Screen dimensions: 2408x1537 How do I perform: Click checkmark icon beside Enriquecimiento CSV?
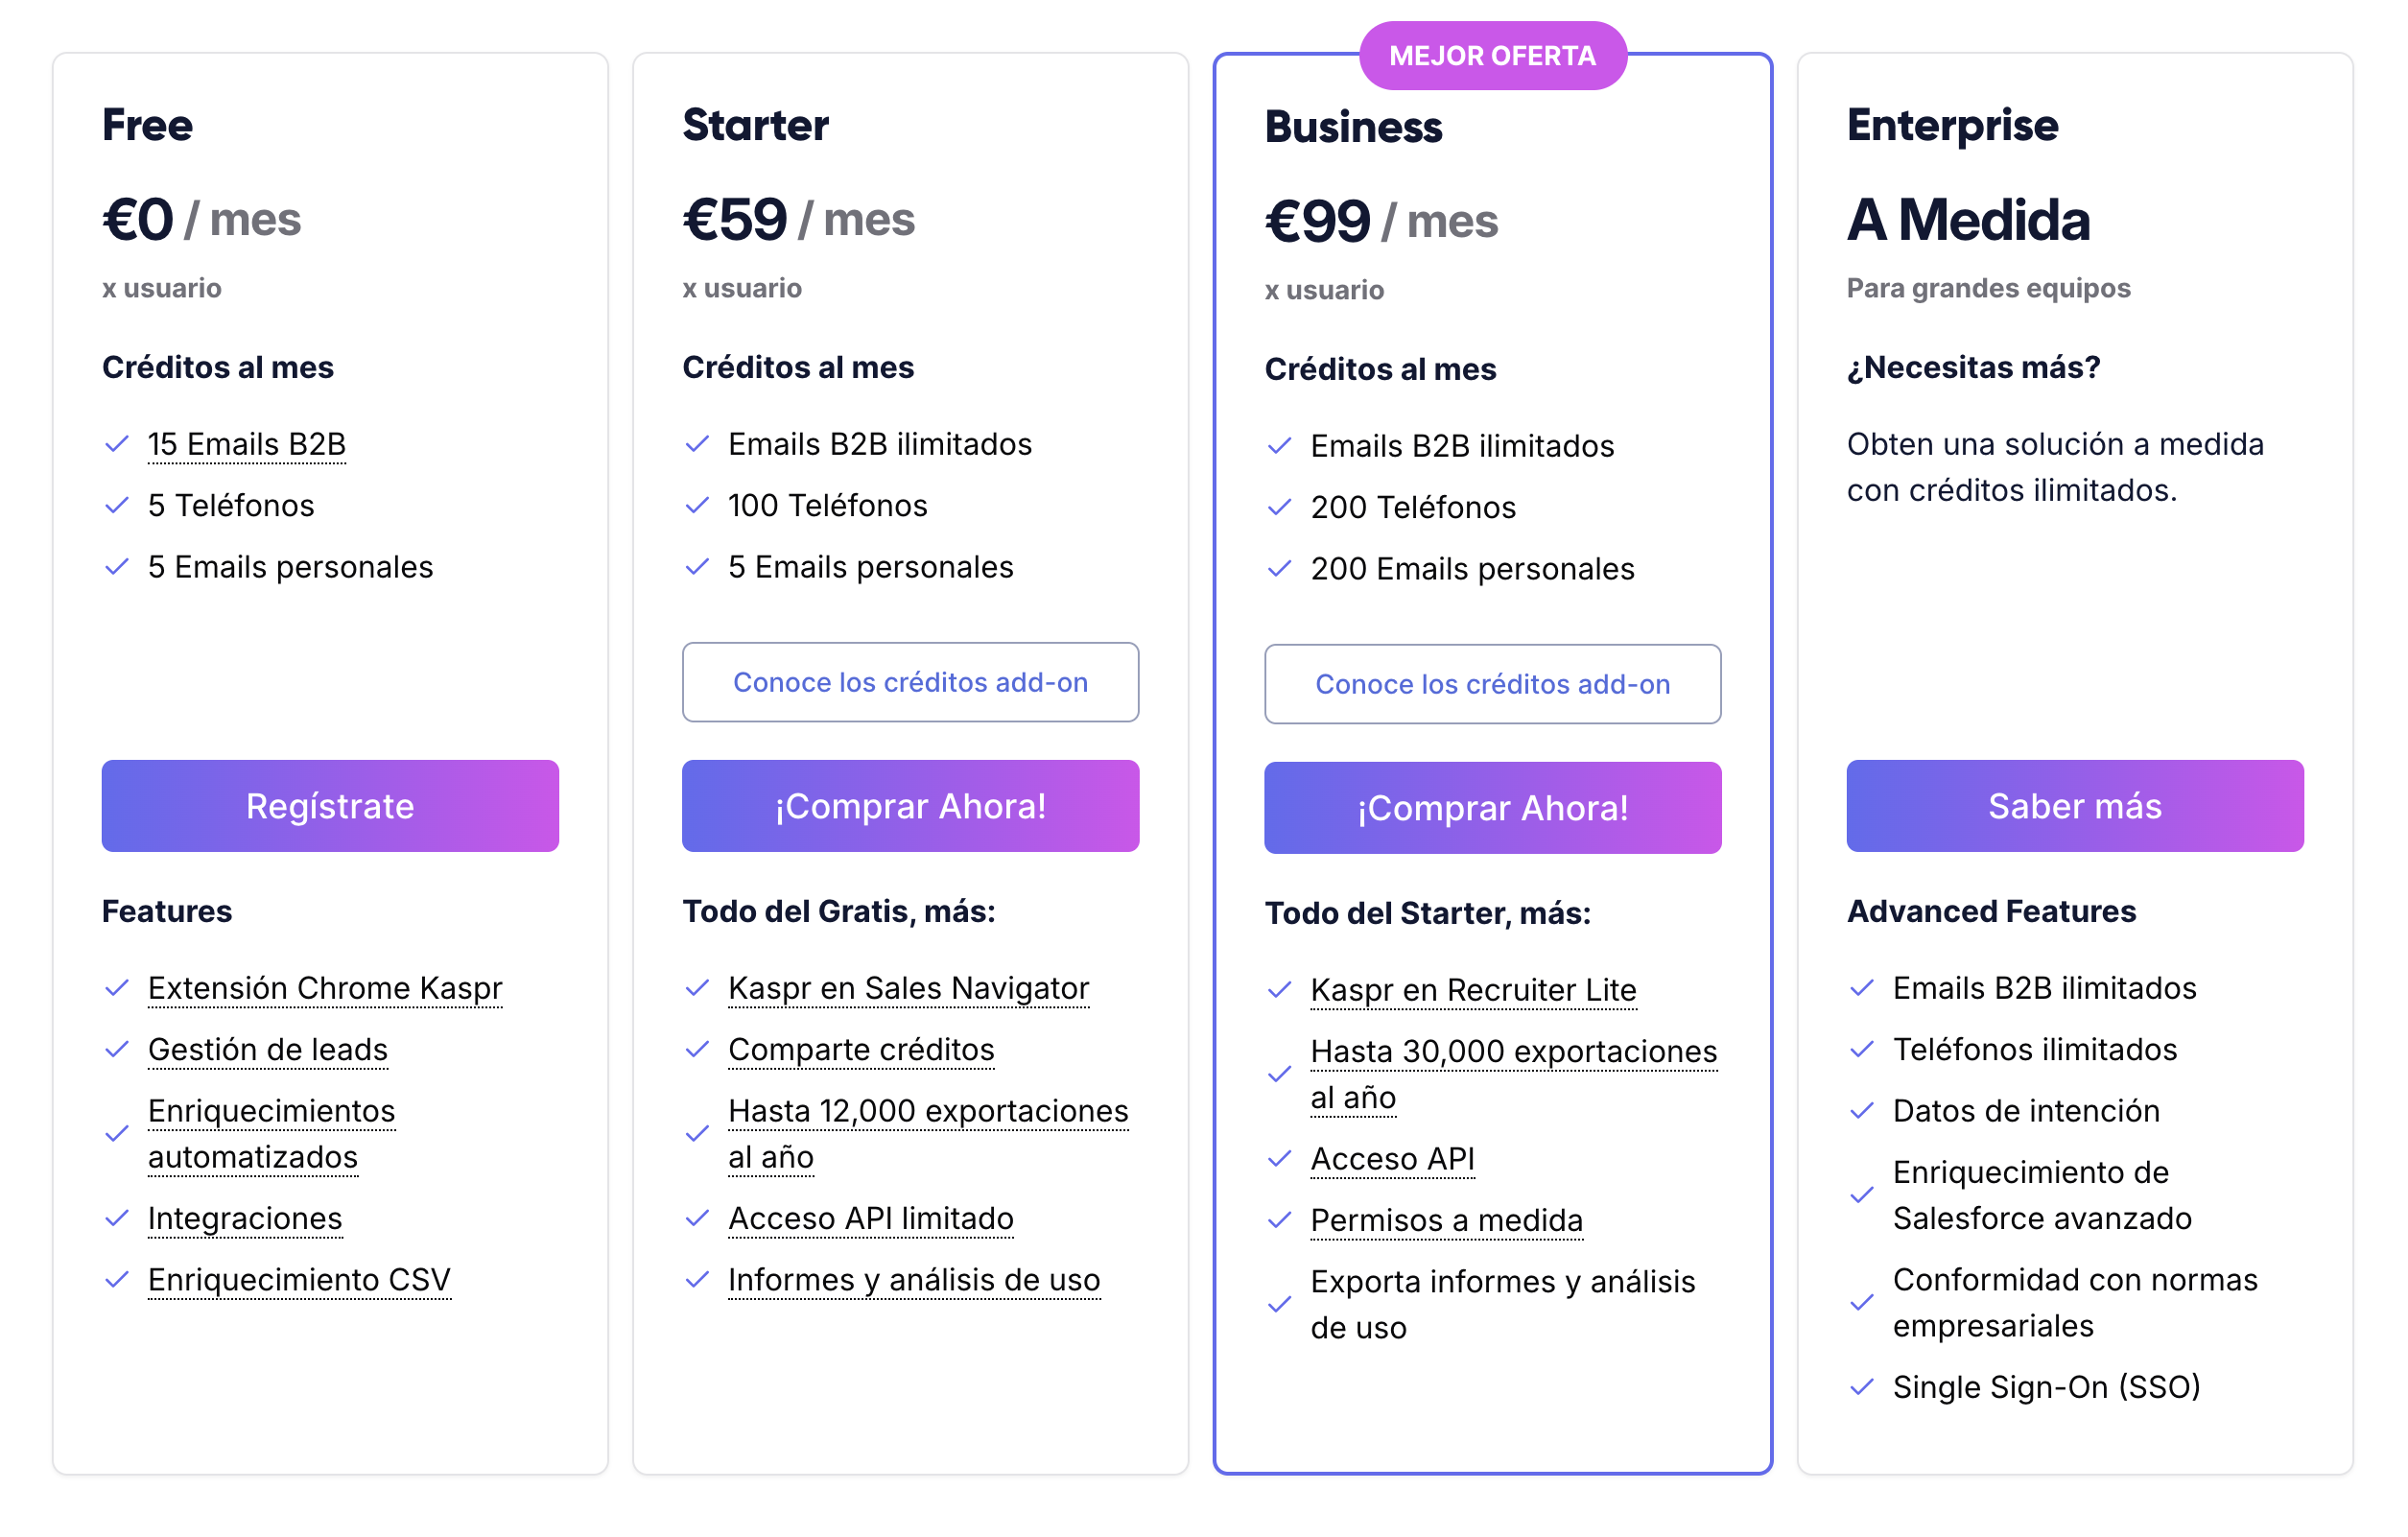[x=117, y=1279]
